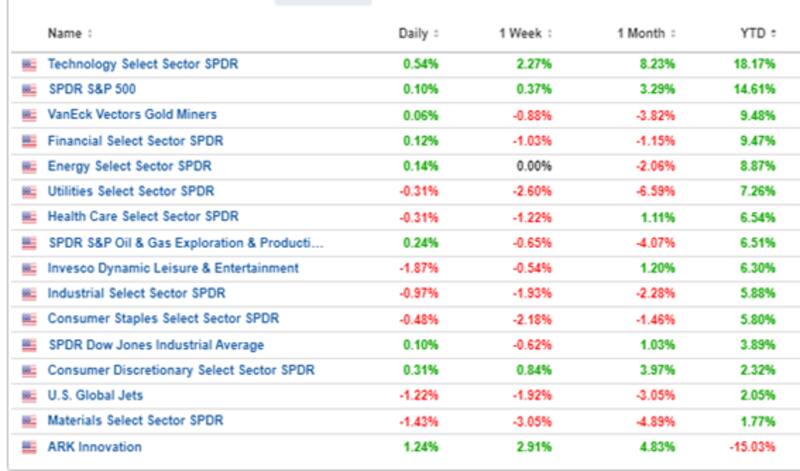The height and width of the screenshot is (471, 800).
Task: Open the Financial Select Sector SPDR link
Action: point(135,140)
